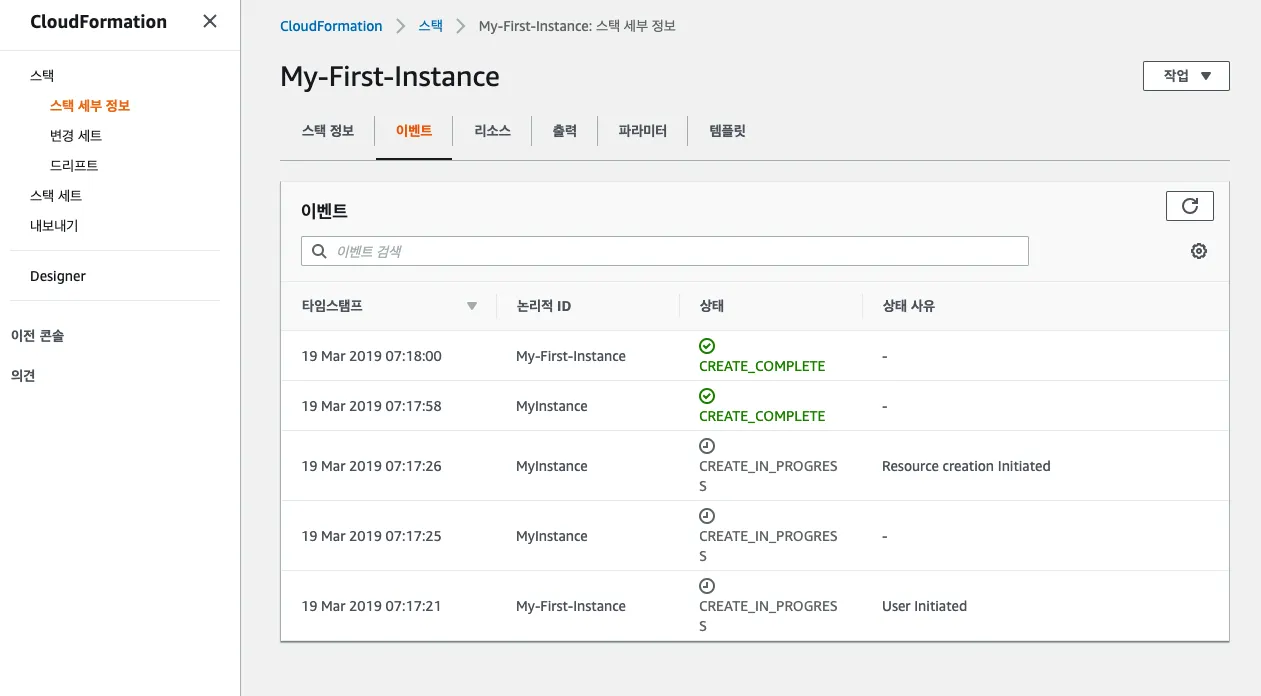
Task: Launch Designer from sidebar
Action: coord(58,276)
